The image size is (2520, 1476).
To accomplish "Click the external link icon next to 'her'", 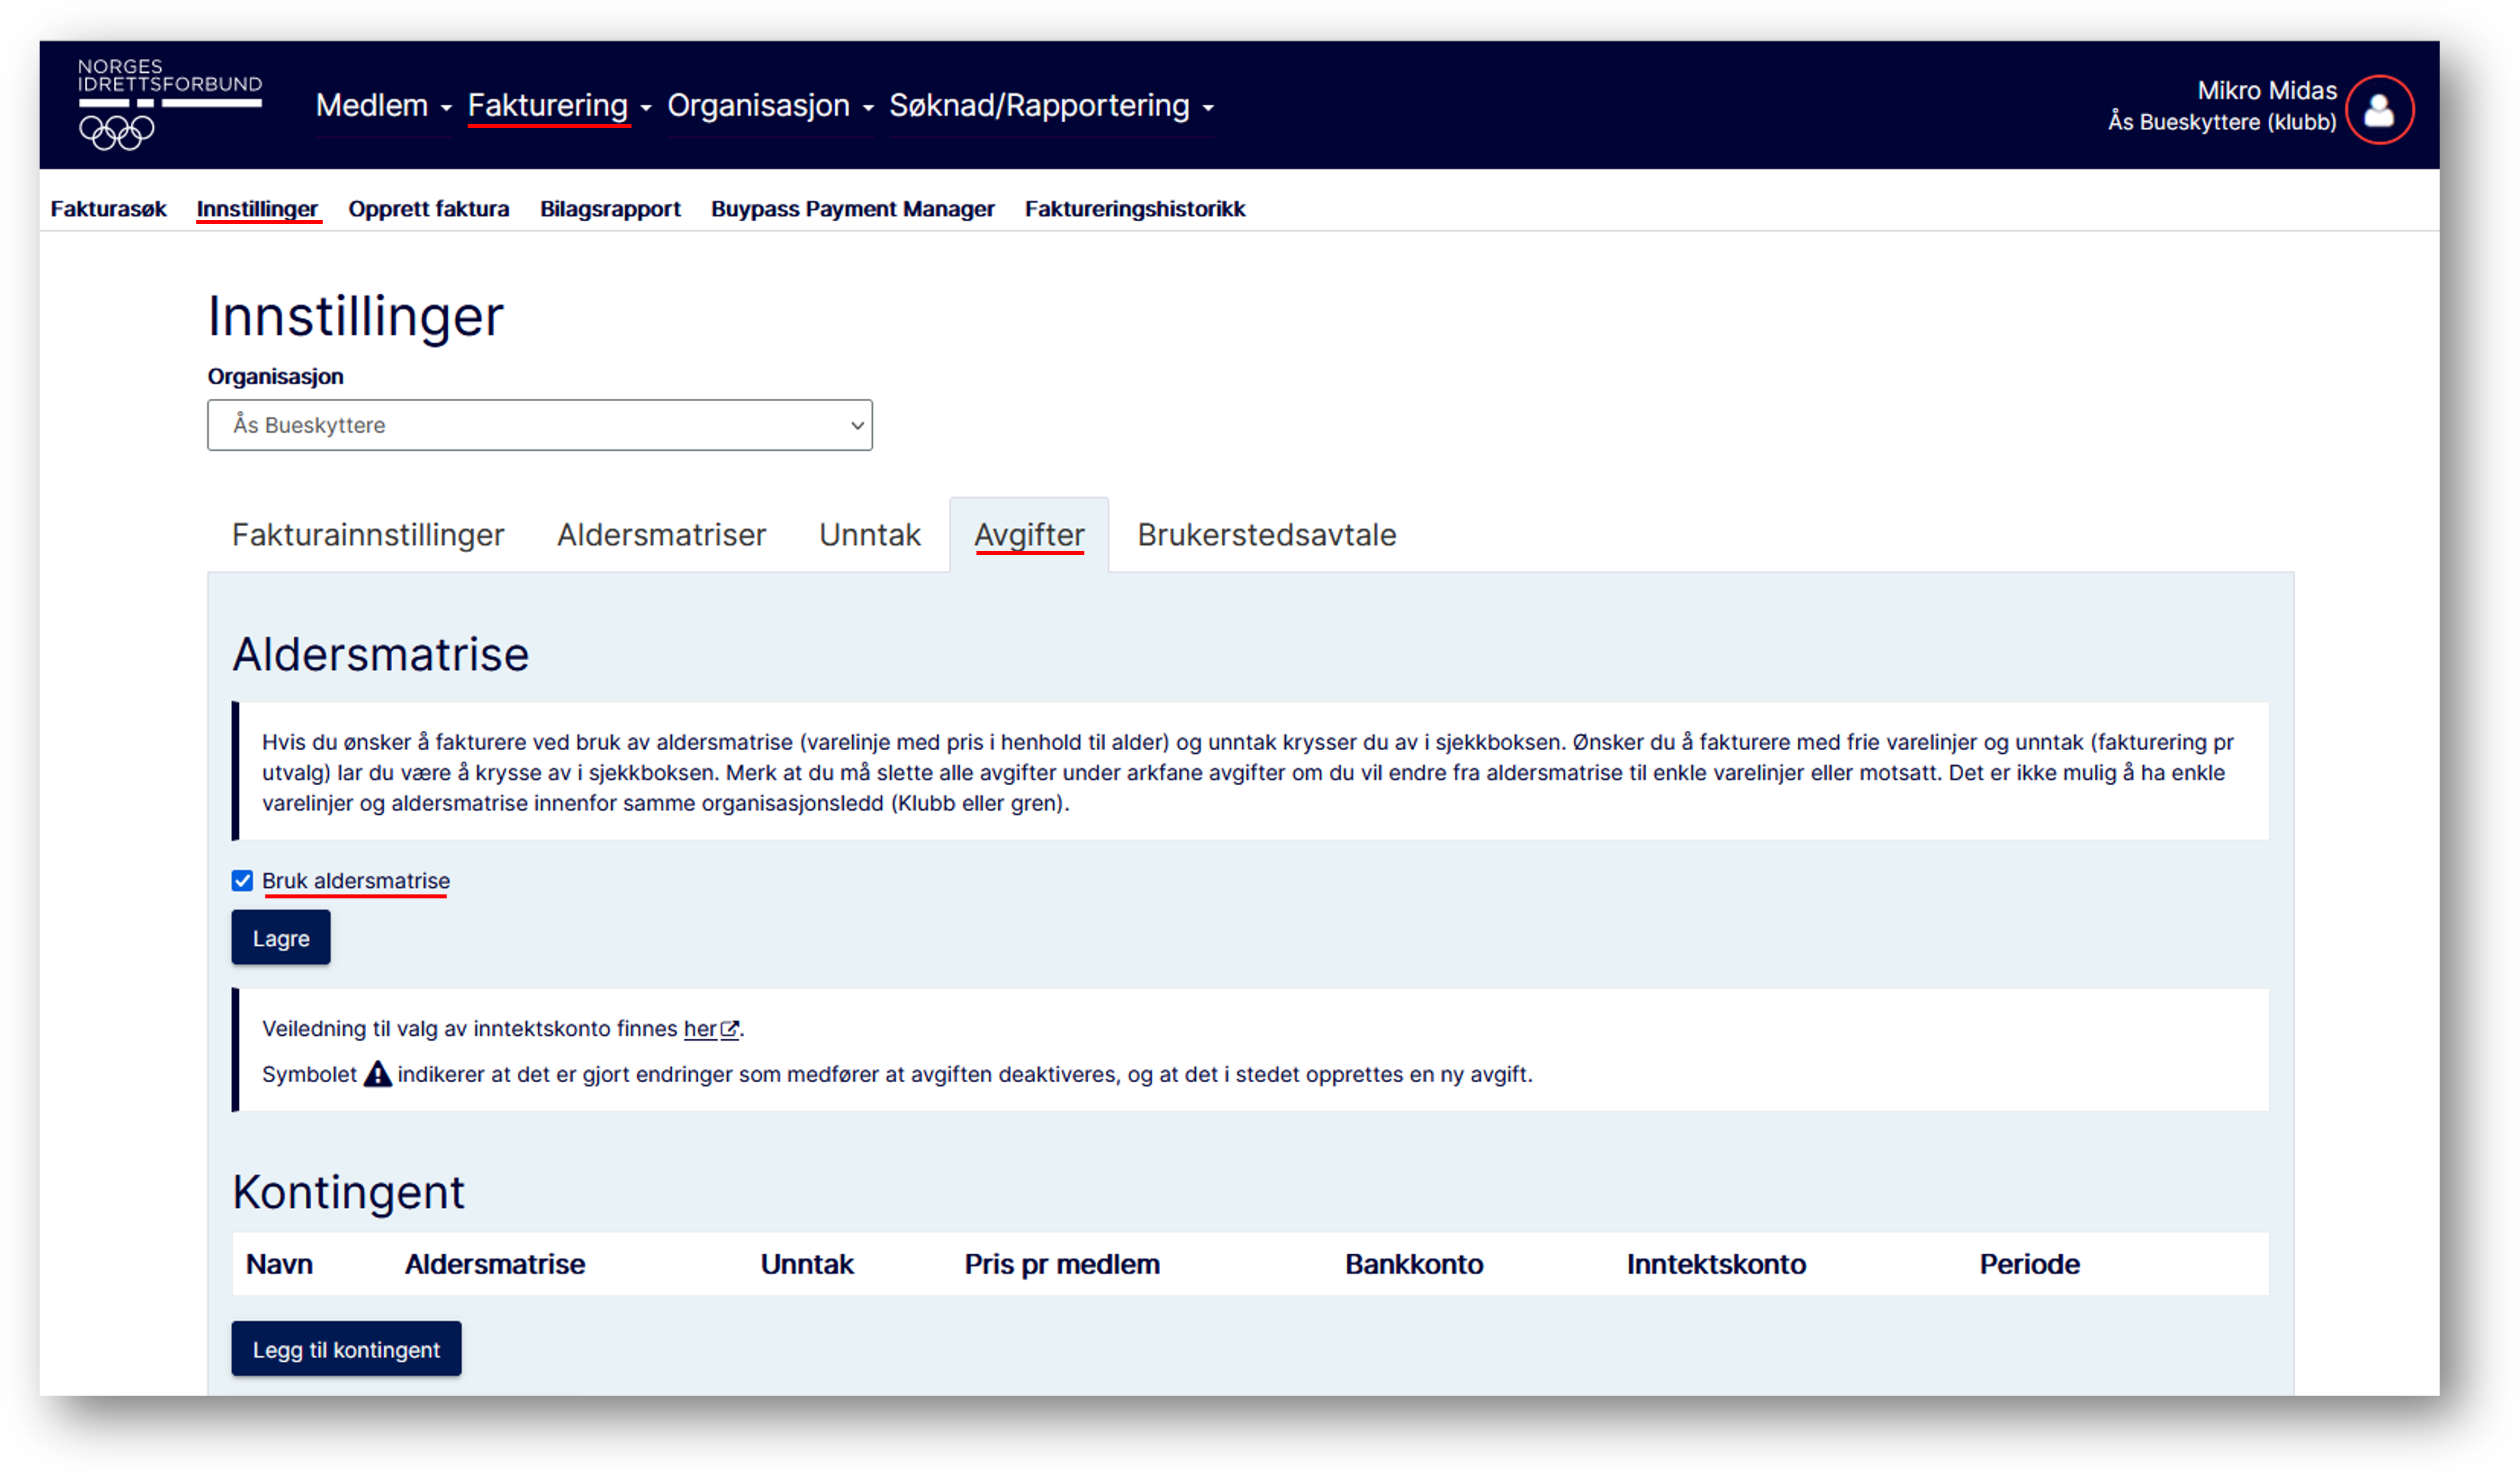I will 730,1029.
